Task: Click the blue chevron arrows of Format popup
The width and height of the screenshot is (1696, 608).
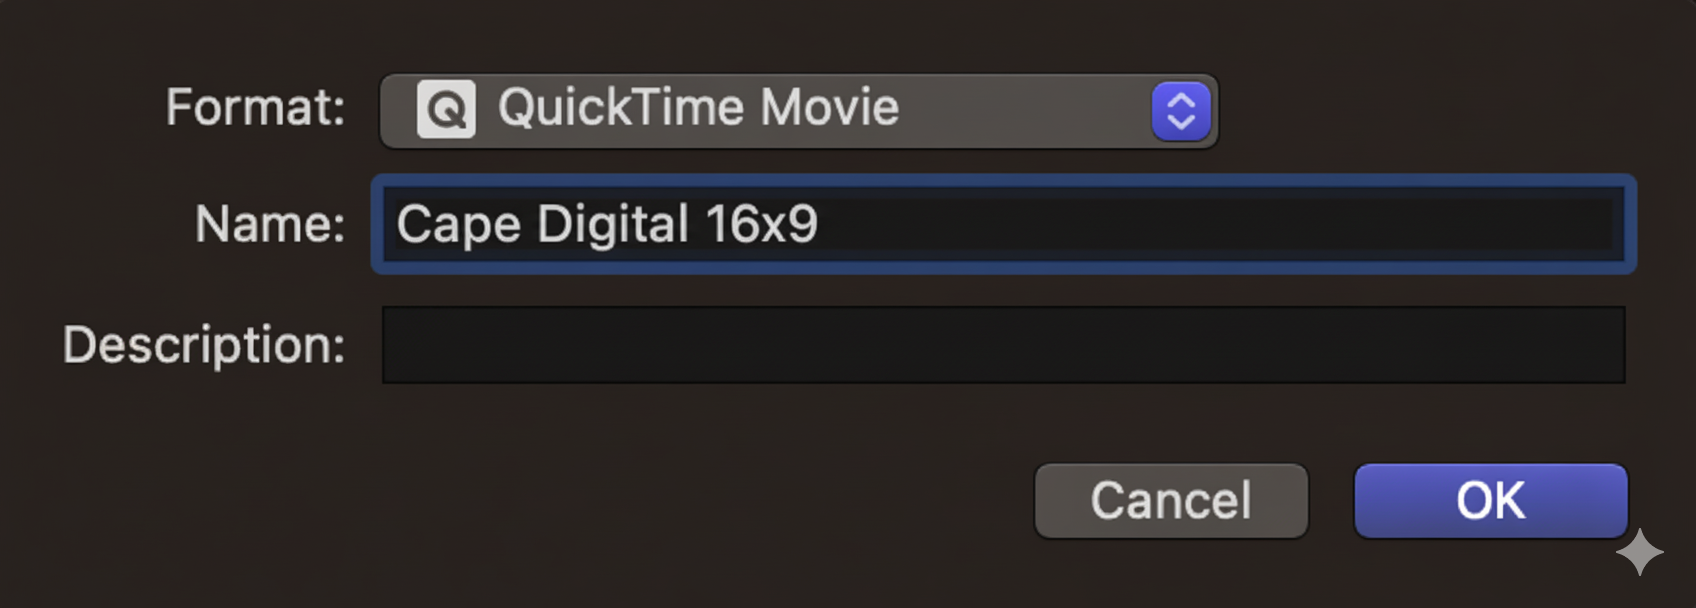Action: coord(1181,111)
